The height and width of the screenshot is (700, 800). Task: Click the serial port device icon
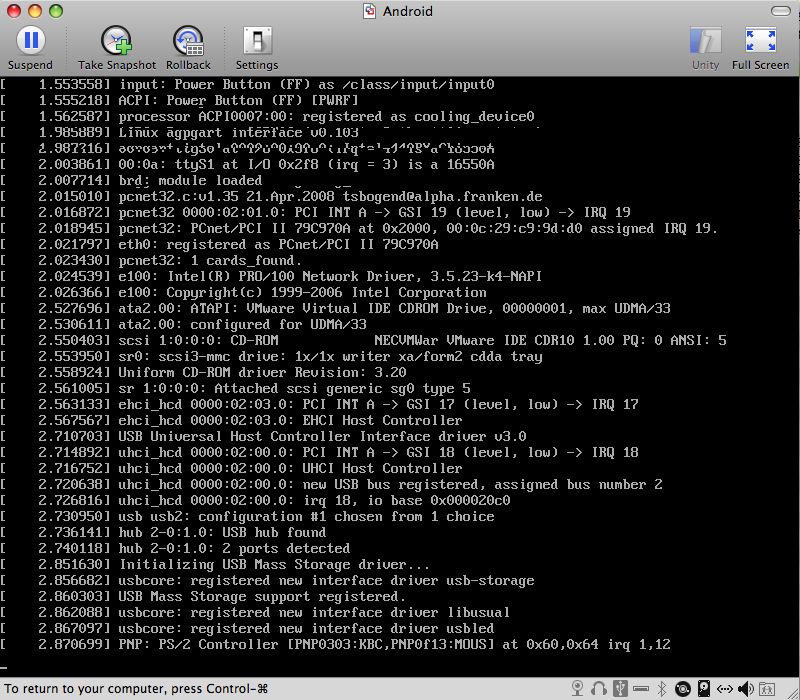pos(641,689)
